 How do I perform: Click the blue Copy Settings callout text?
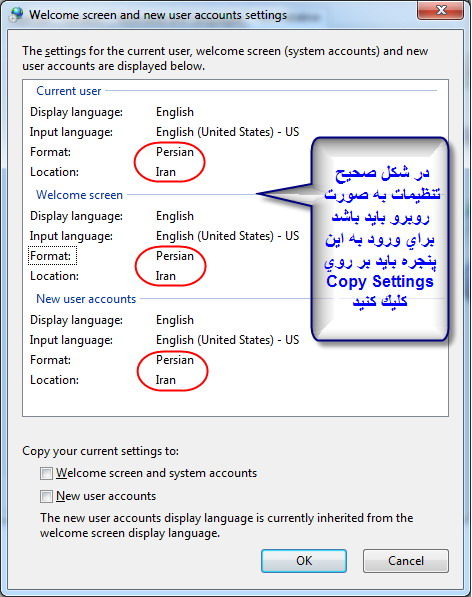tap(380, 281)
